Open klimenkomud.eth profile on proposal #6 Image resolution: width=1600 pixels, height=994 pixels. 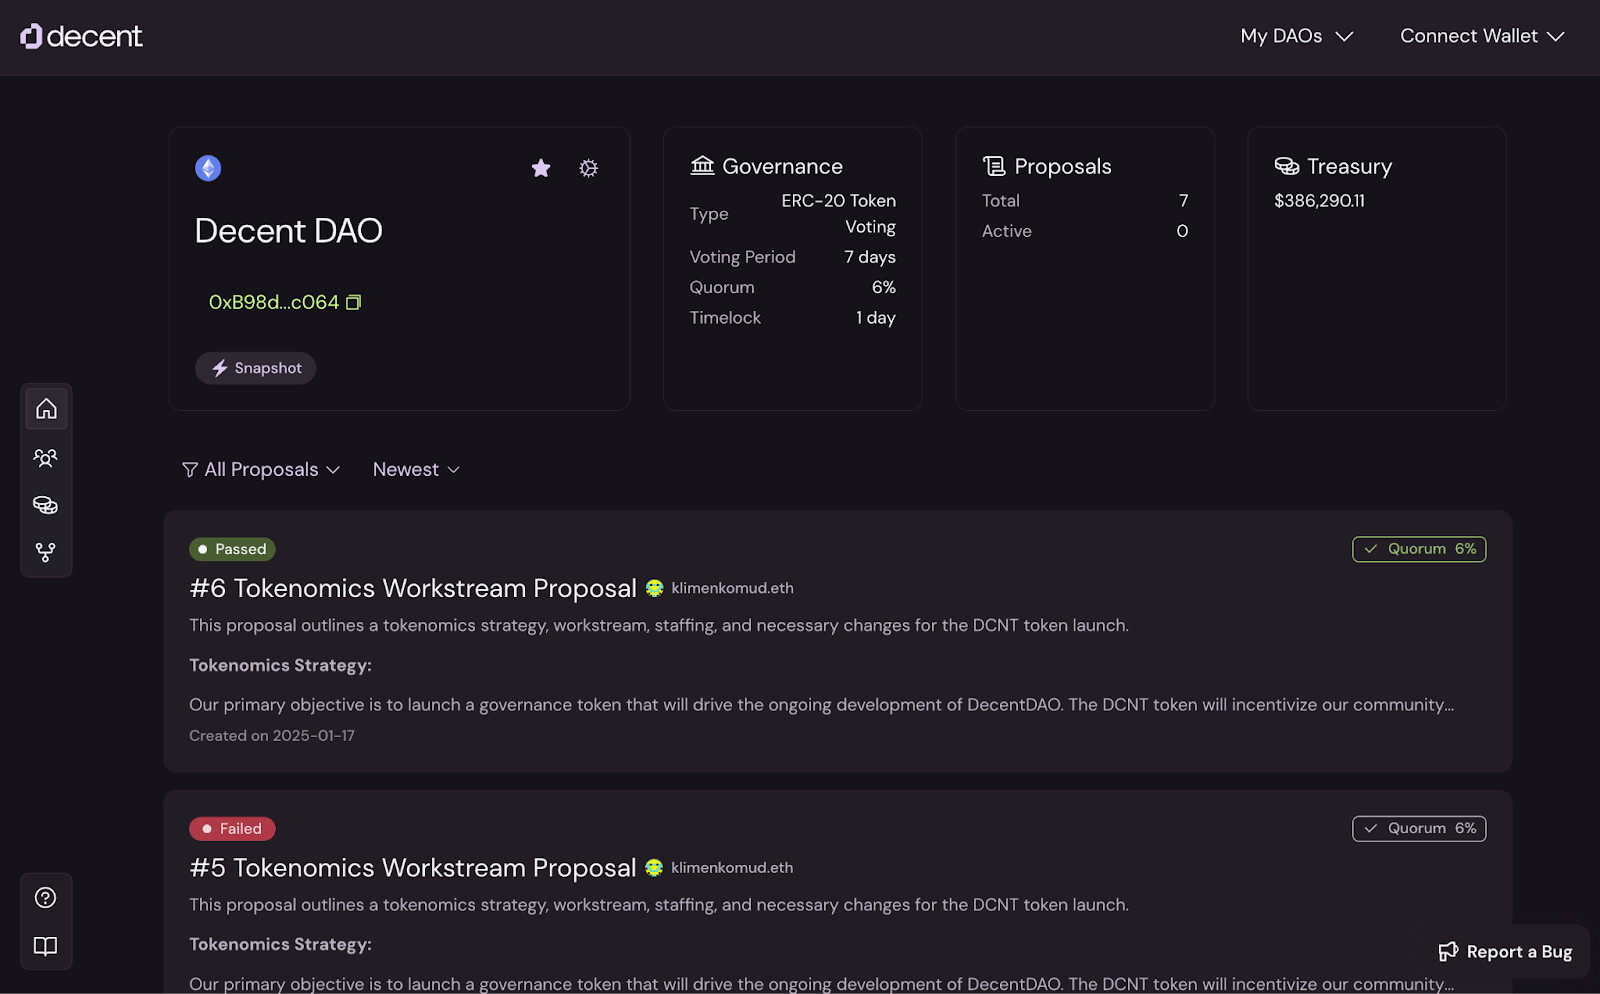pyautogui.click(x=731, y=588)
